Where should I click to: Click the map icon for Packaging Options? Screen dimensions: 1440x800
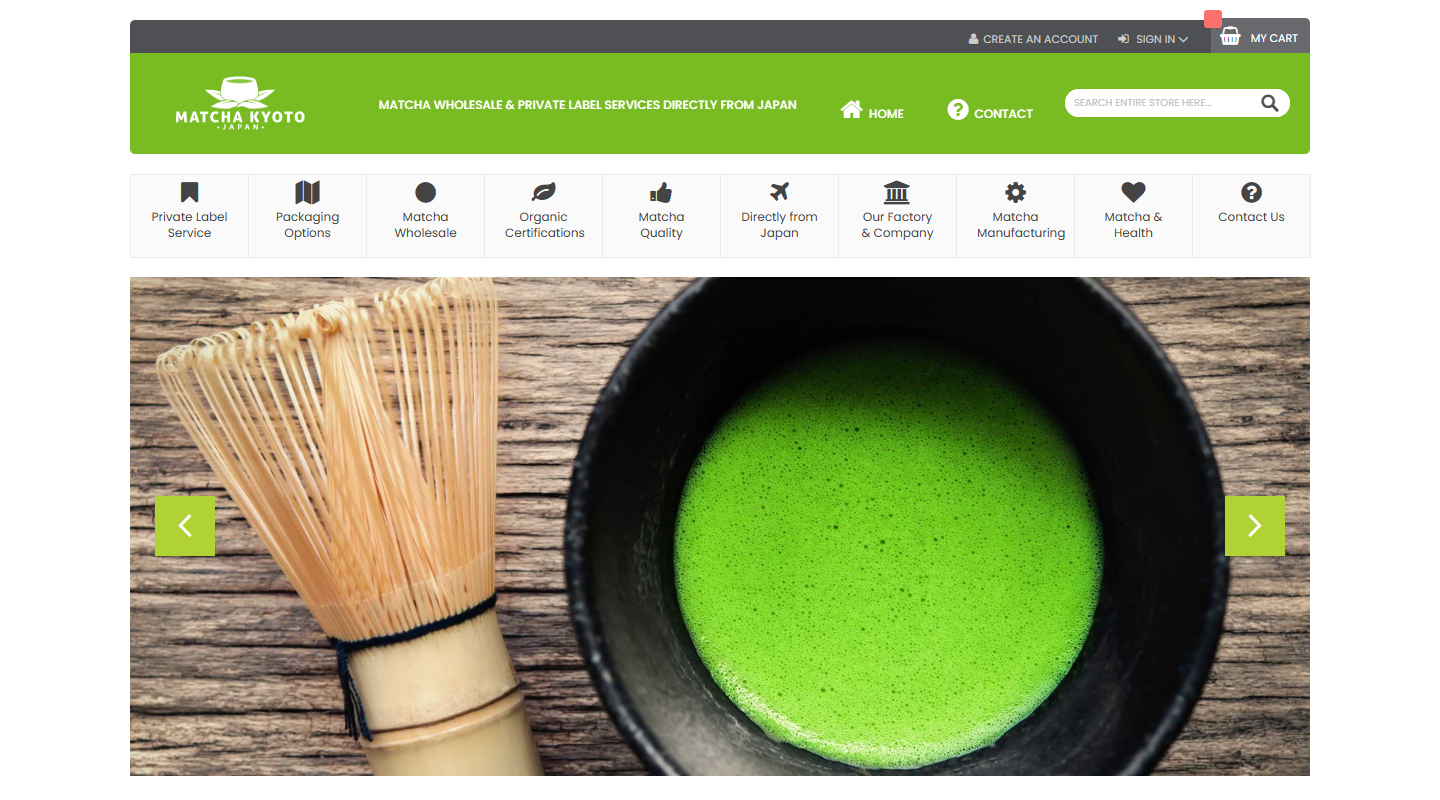pos(307,192)
